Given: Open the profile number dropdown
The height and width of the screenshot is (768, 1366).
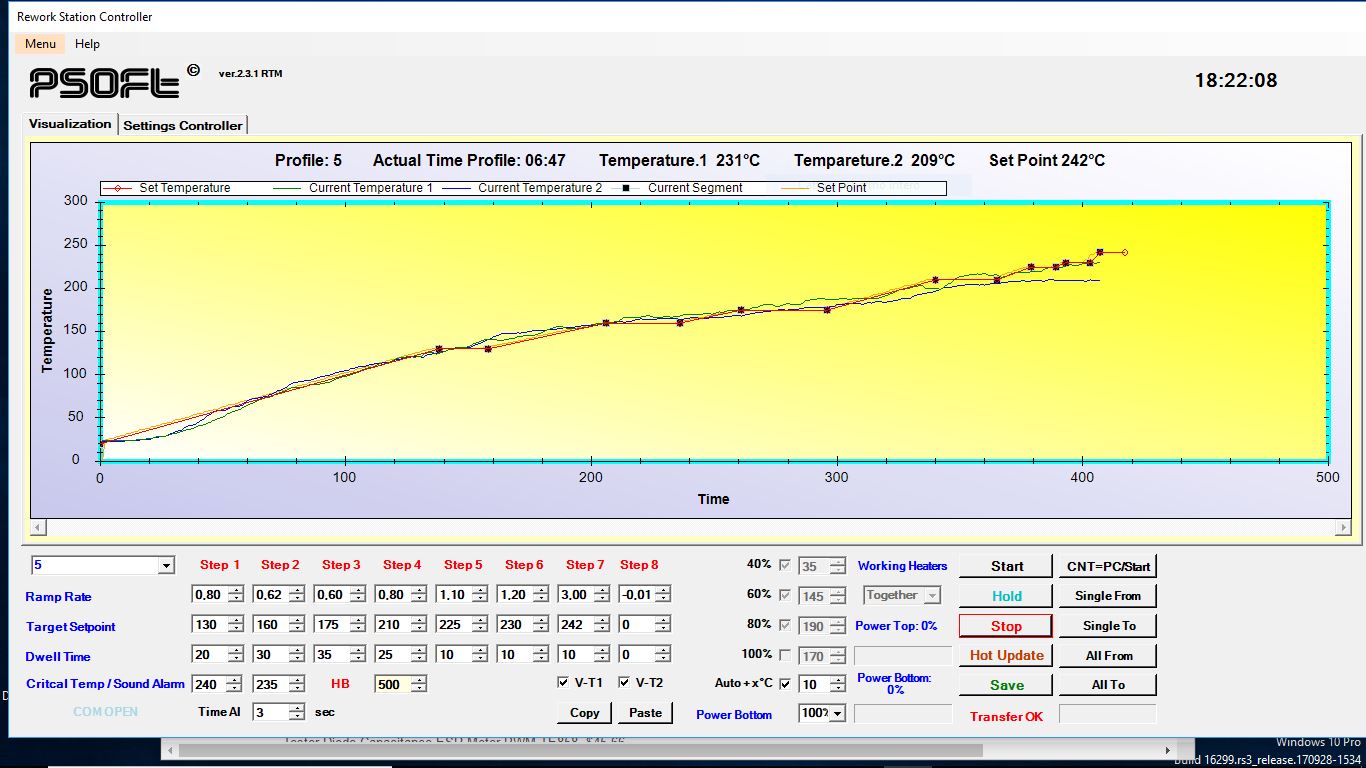Looking at the screenshot, I should pyautogui.click(x=166, y=566).
